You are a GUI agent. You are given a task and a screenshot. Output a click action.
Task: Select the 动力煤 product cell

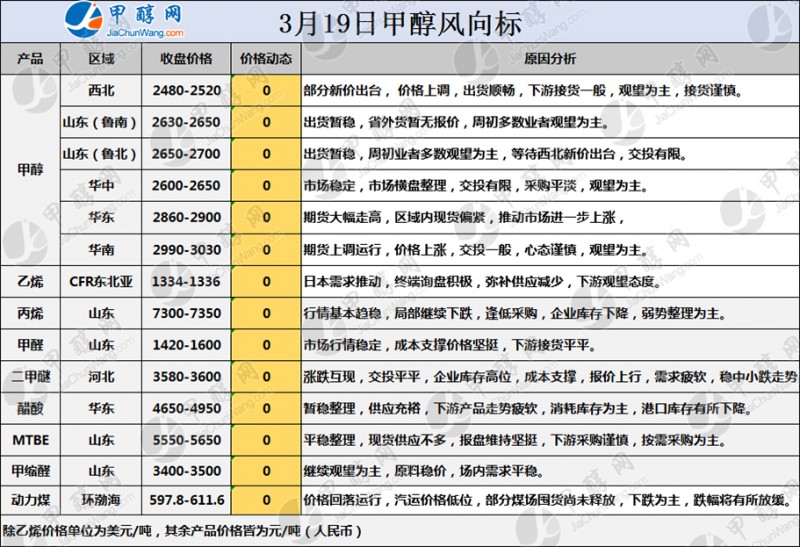(30, 500)
